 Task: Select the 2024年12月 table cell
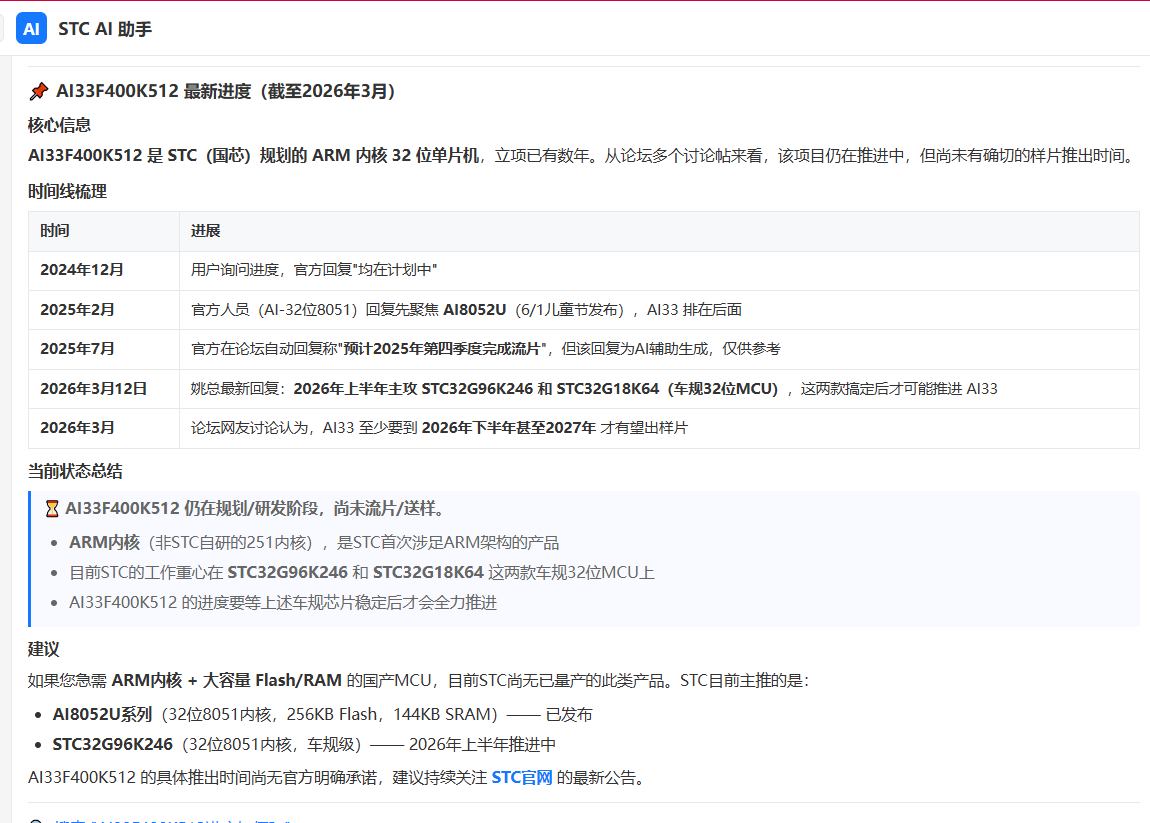(x=104, y=271)
